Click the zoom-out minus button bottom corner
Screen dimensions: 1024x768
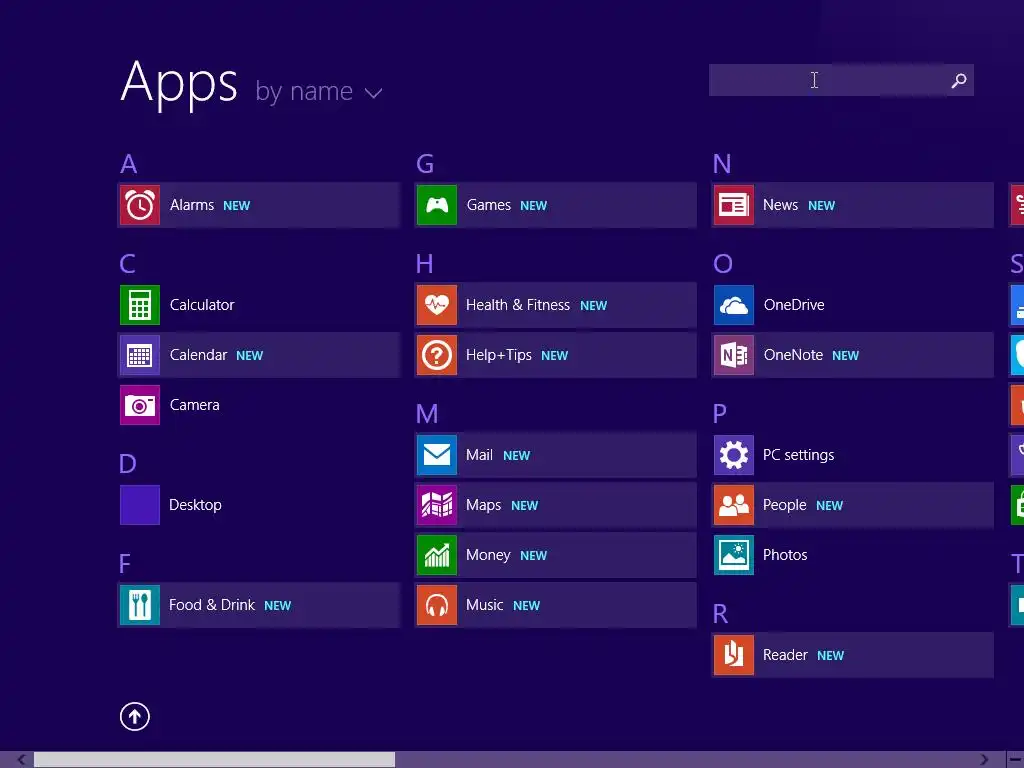point(1016,760)
